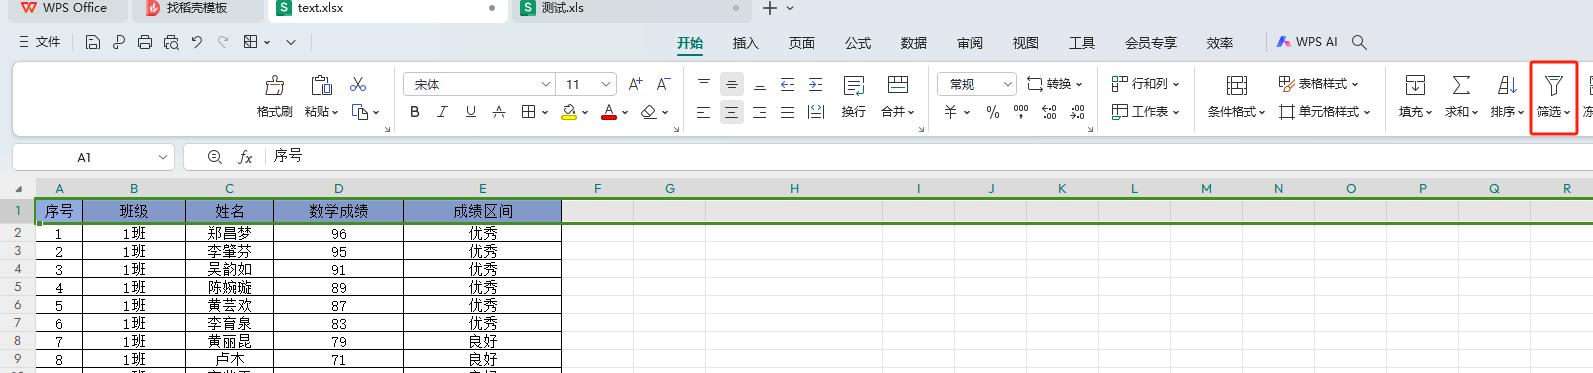Open Conditional Formatting (条件格式) menu
1593x373 pixels.
(1237, 98)
